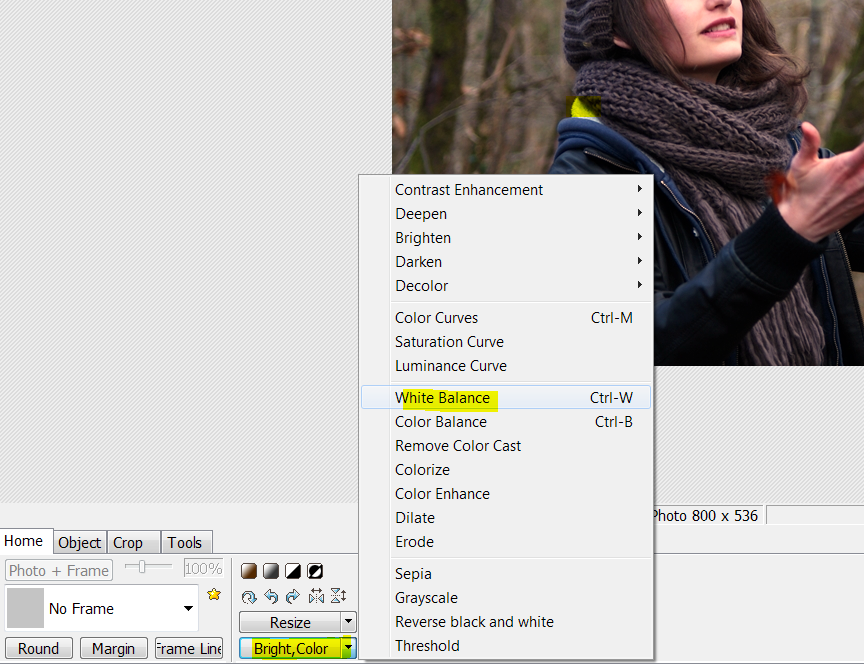
Task: Click the Bright,Color button
Action: (x=290, y=648)
